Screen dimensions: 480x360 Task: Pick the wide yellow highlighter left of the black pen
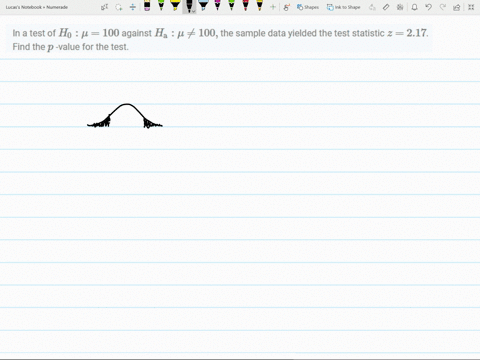175,5
